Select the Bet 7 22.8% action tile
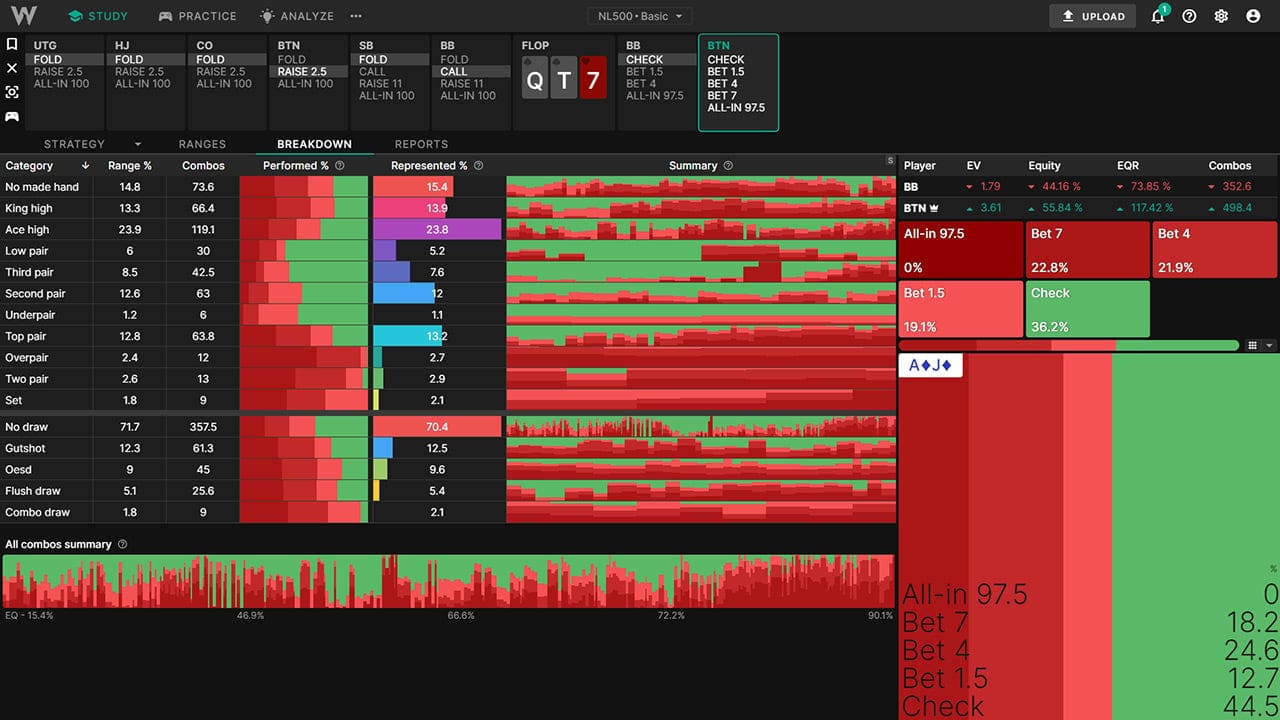 (x=1088, y=250)
